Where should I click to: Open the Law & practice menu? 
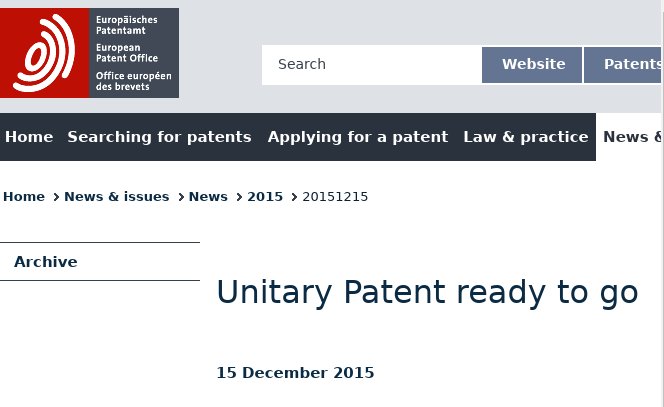click(526, 137)
